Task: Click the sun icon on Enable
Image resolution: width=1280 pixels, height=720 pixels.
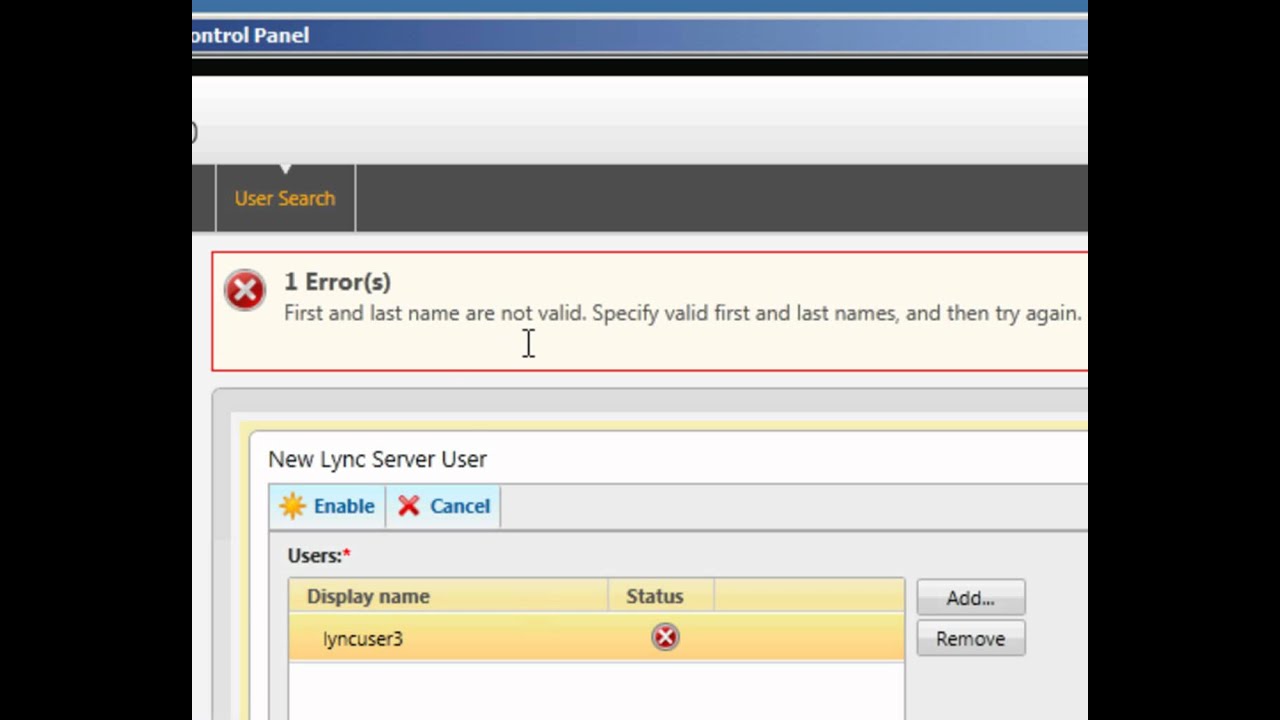Action: point(292,506)
